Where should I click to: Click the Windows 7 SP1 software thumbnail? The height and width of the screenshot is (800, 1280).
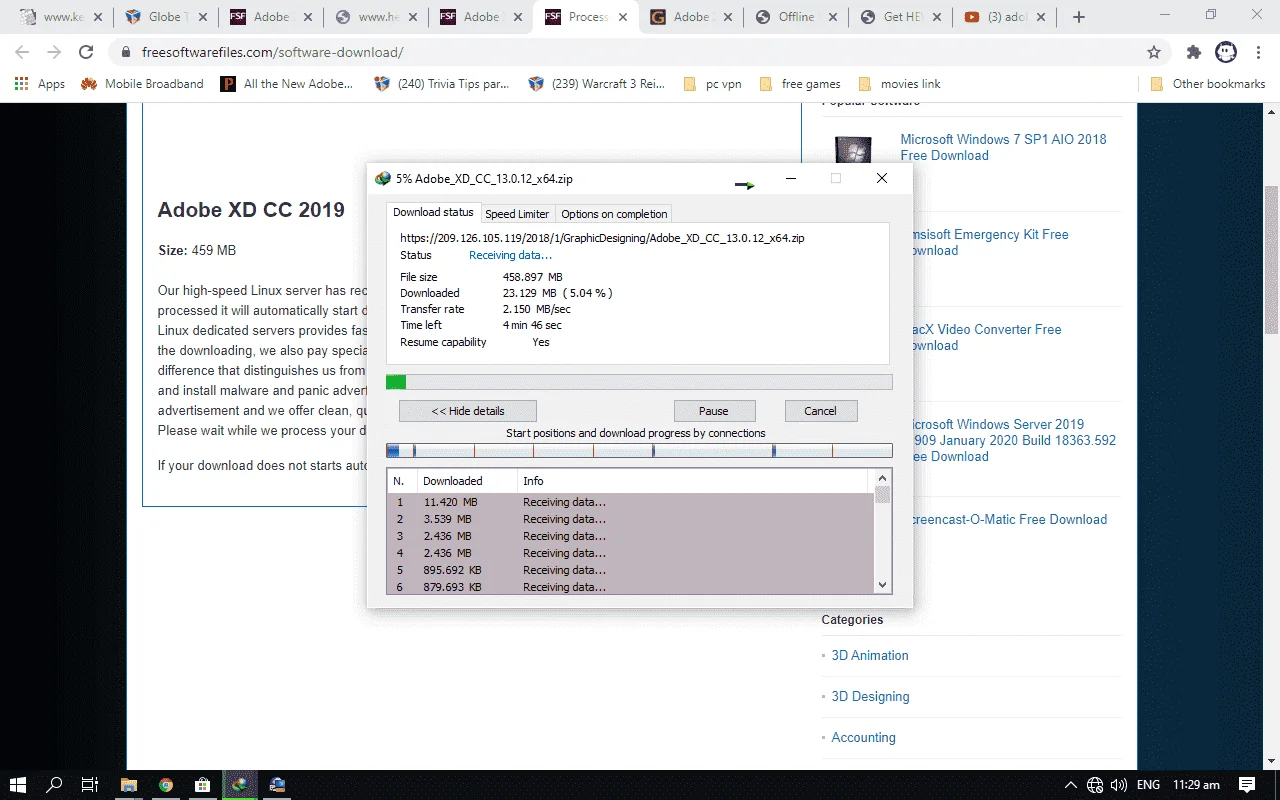point(853,150)
